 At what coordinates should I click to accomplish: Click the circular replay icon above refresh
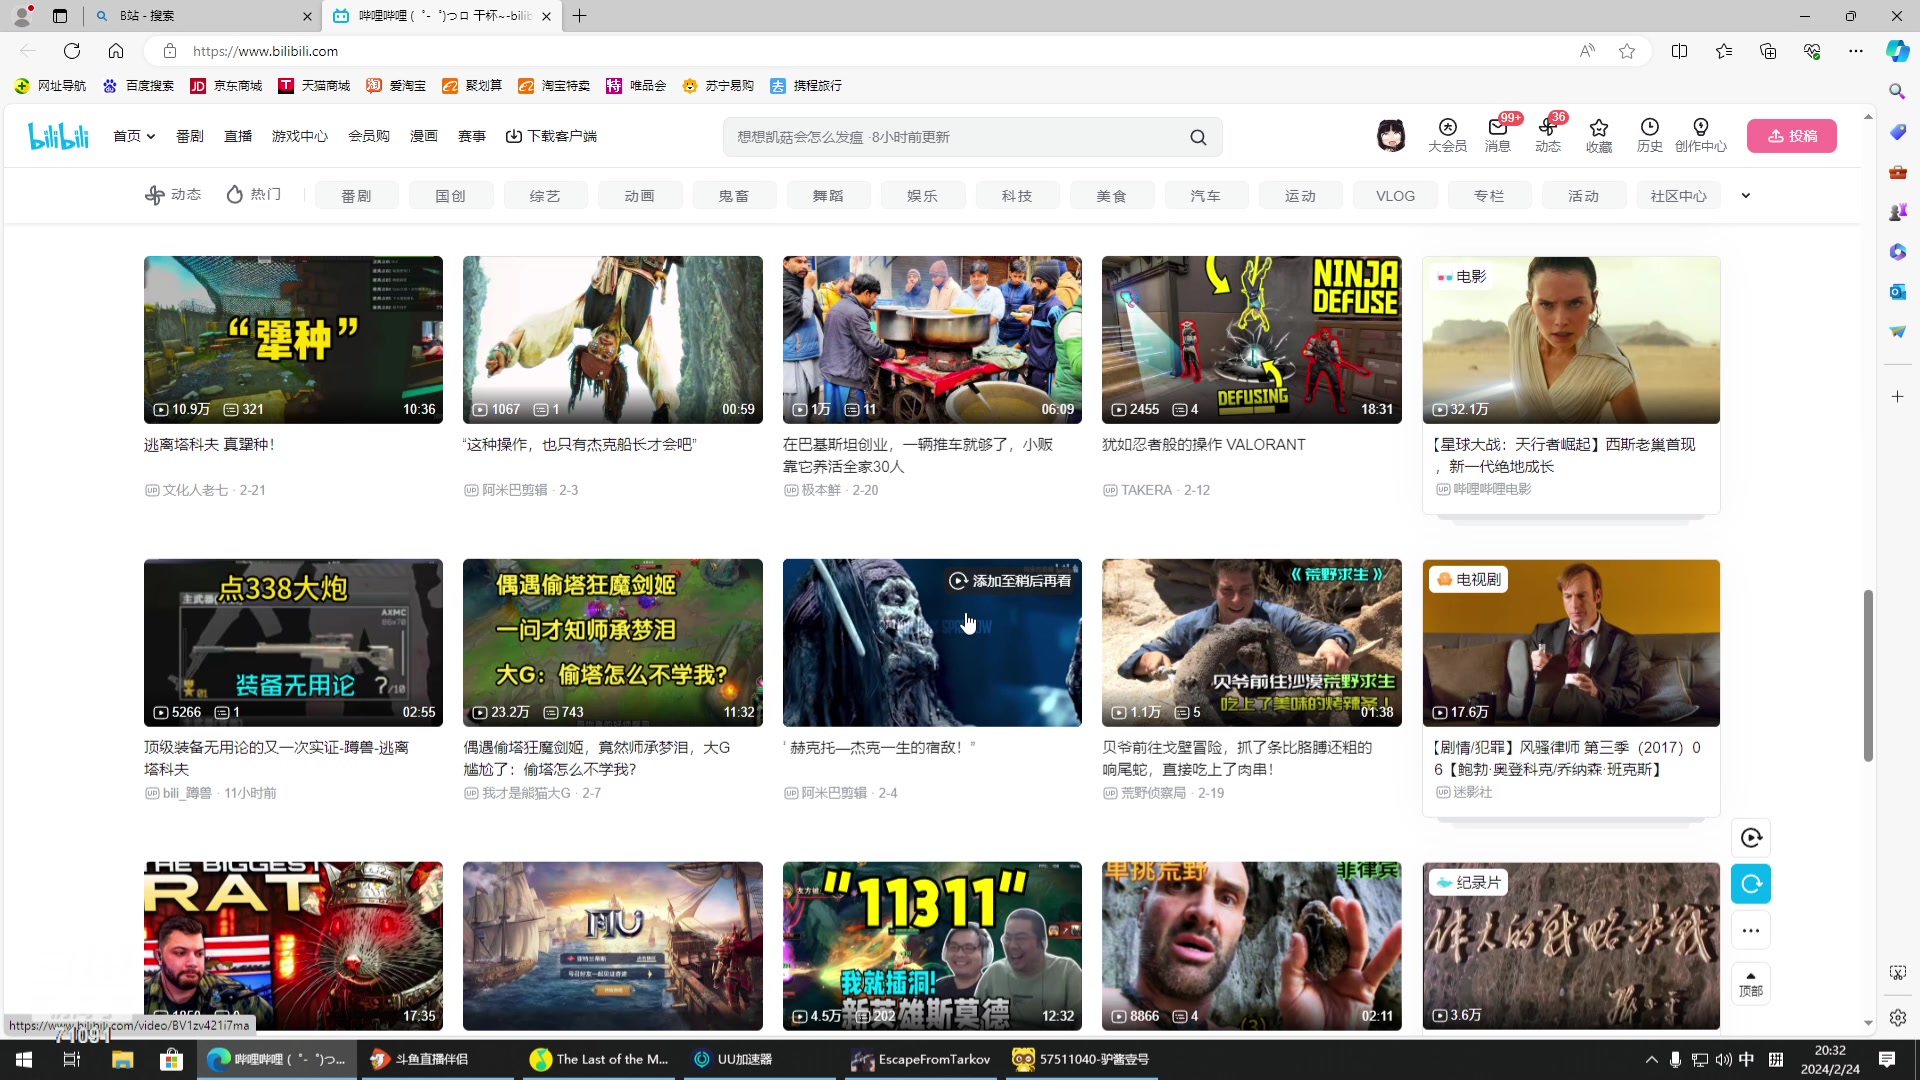coord(1751,838)
